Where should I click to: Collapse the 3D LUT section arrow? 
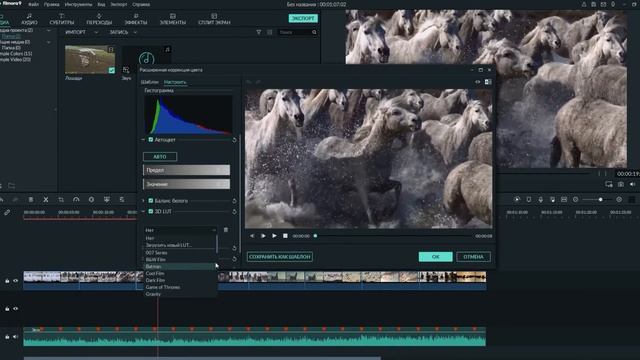(143, 211)
